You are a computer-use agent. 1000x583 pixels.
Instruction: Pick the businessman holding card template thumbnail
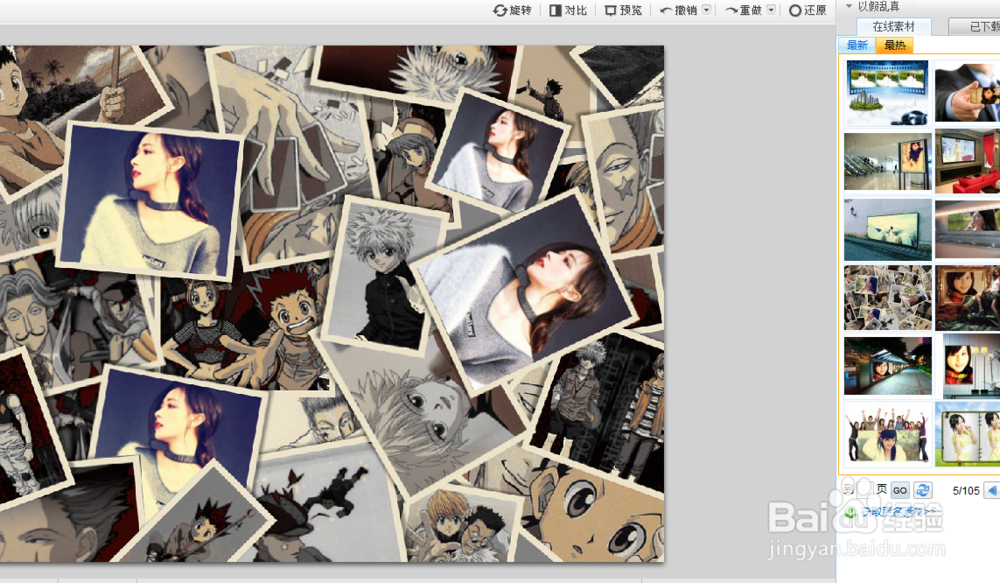pos(967,92)
